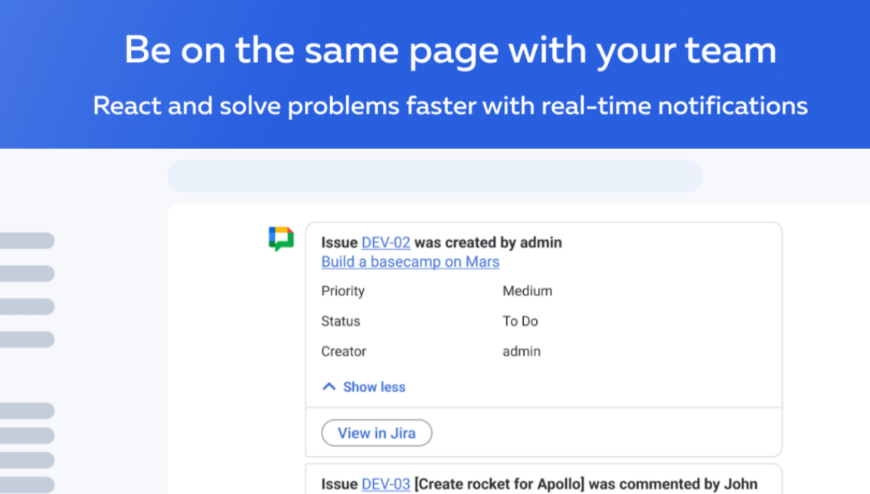The image size is (870, 494).
Task: Click the real-time notifications subtitle text
Action: [450, 105]
